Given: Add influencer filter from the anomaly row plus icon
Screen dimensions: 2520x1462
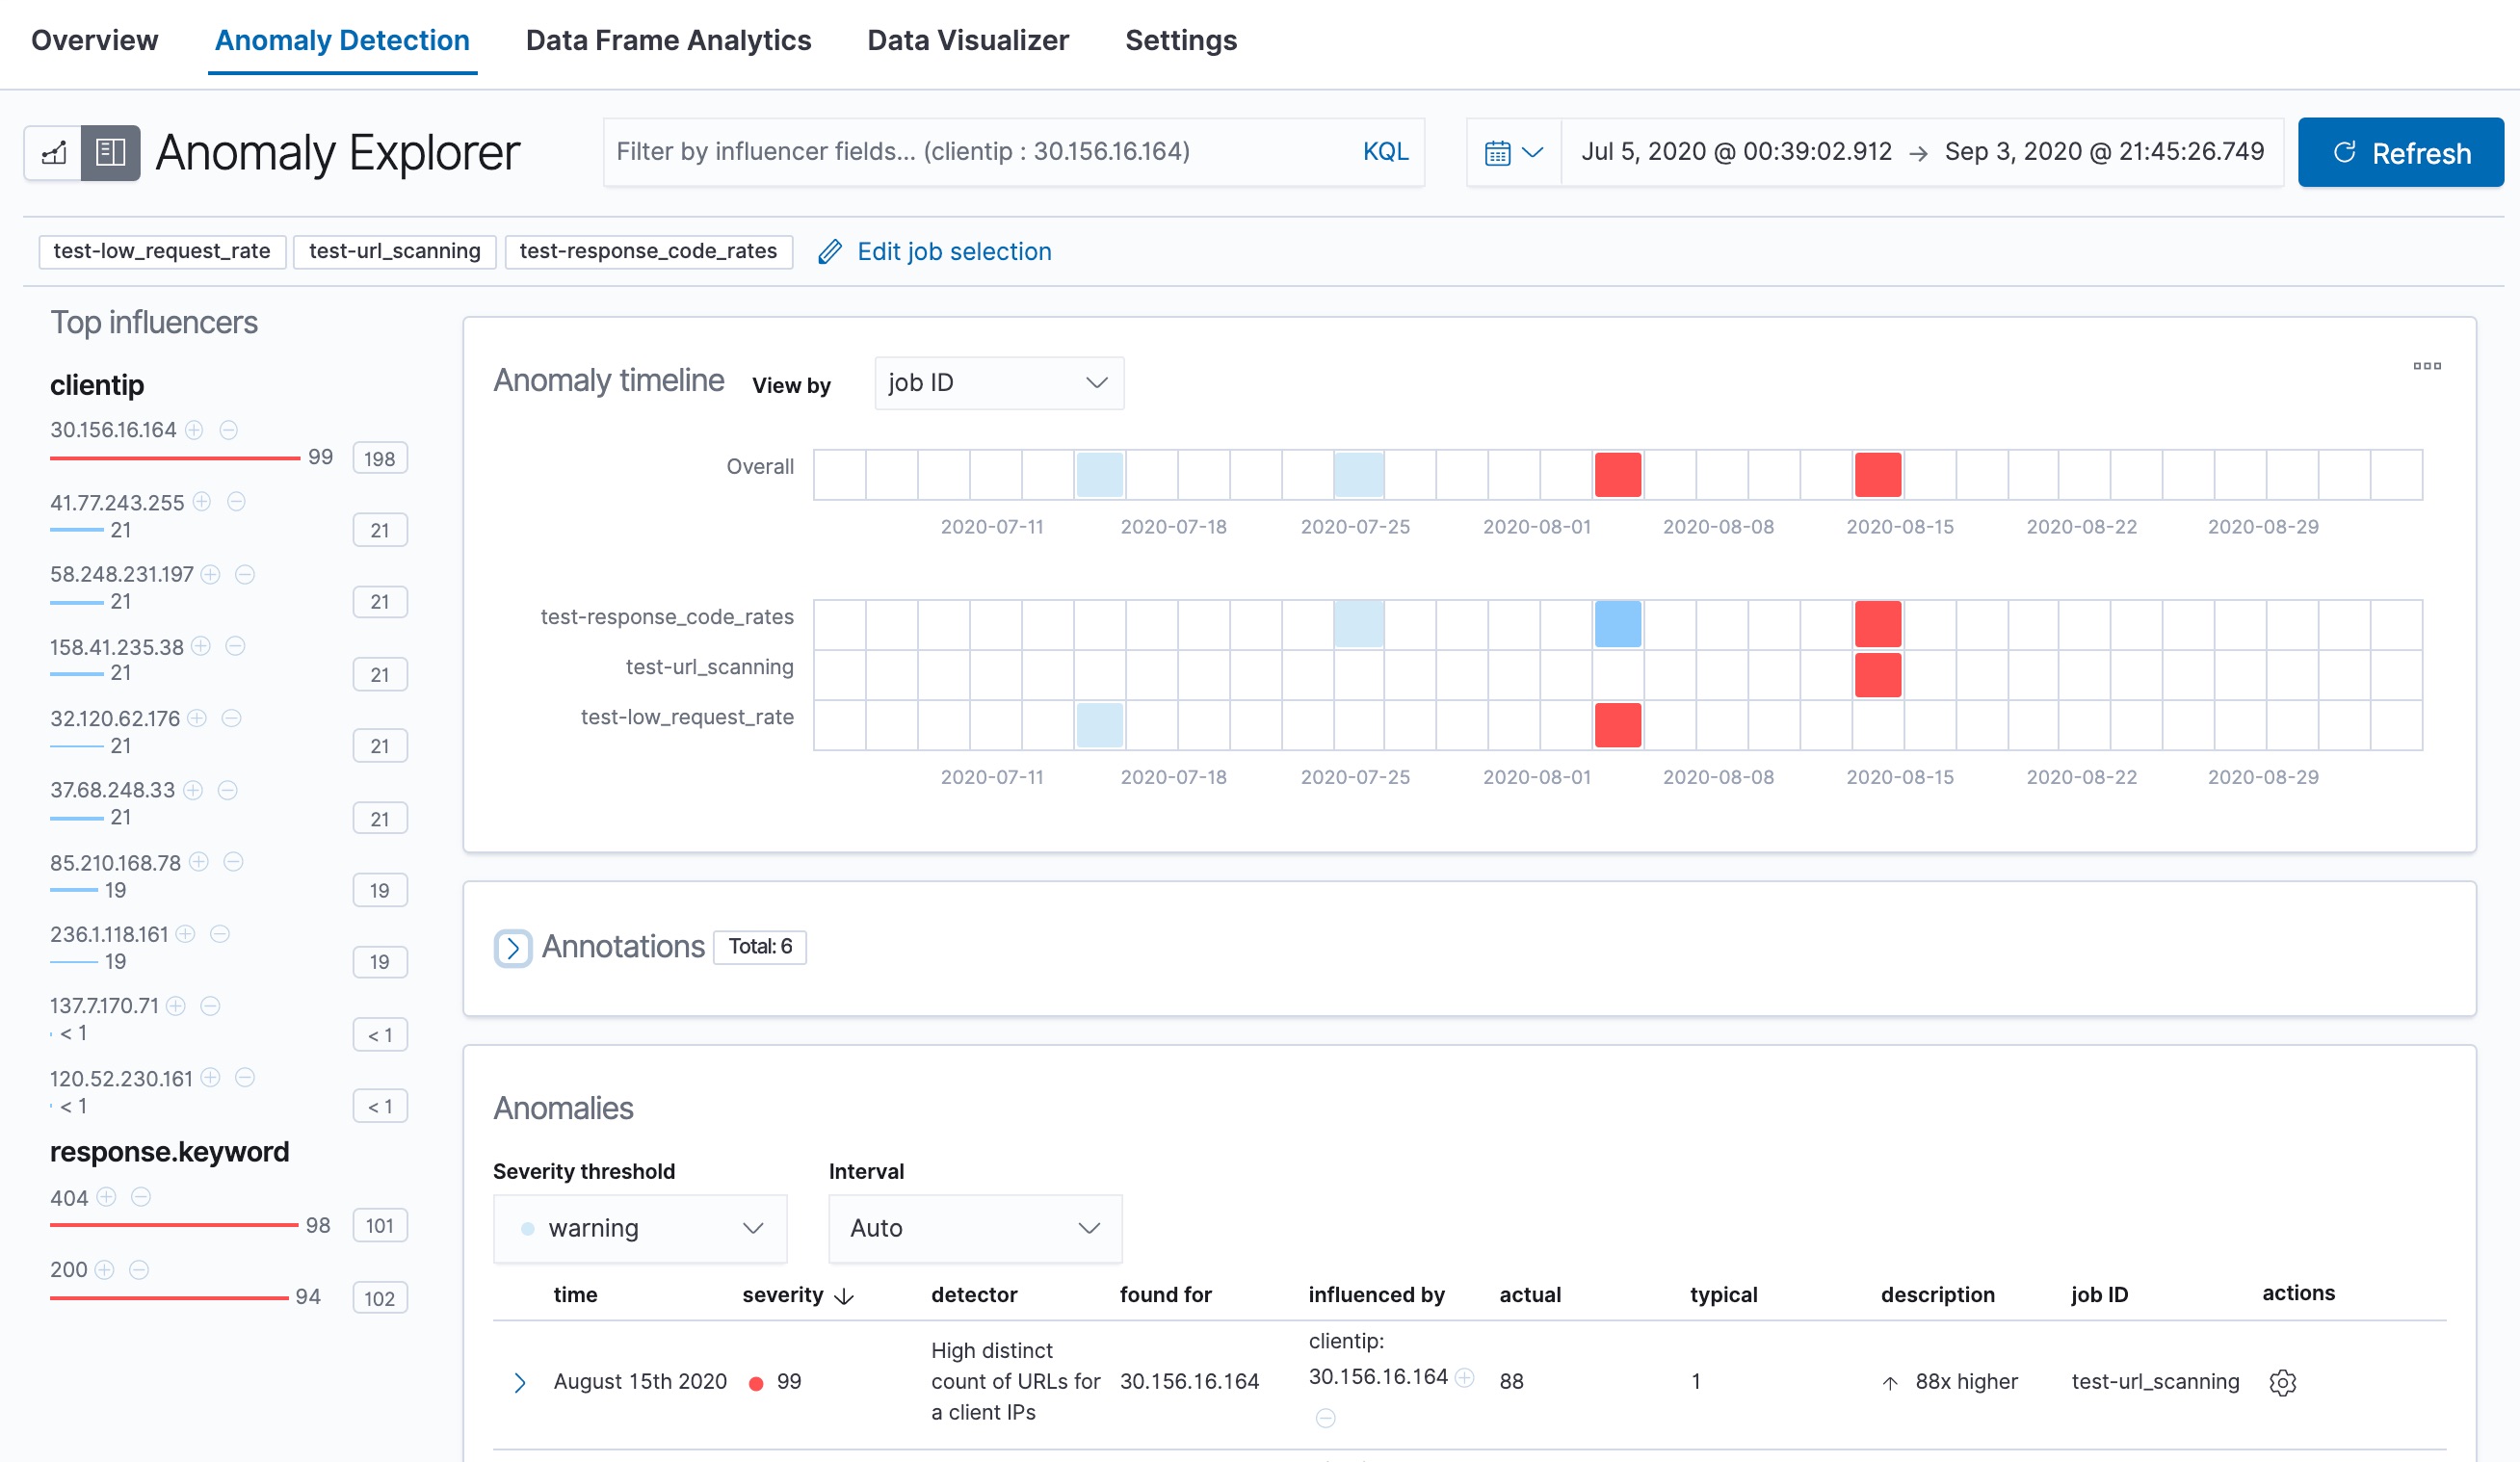Looking at the screenshot, I should [x=1467, y=1377].
